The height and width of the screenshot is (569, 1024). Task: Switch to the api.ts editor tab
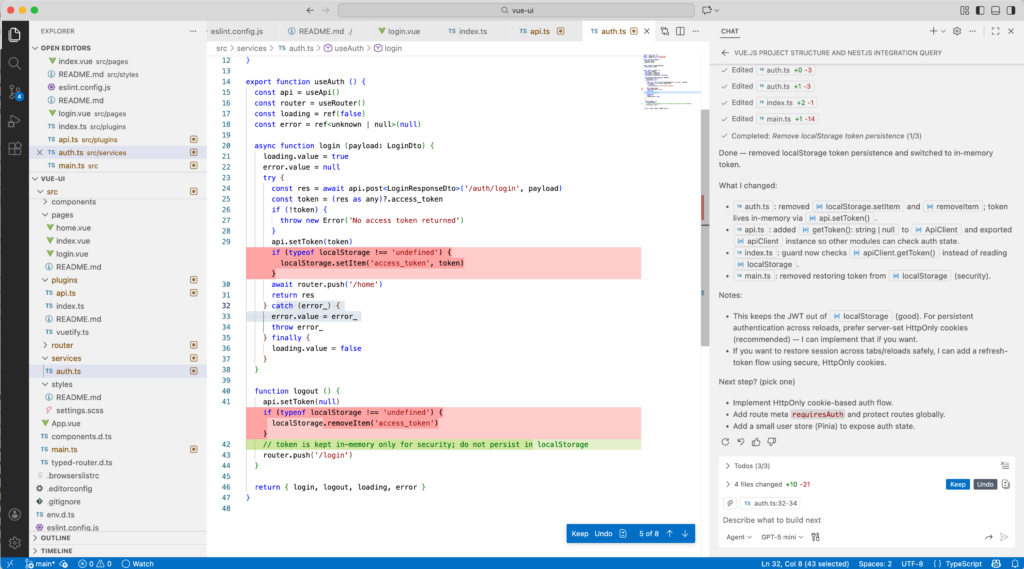click(540, 31)
